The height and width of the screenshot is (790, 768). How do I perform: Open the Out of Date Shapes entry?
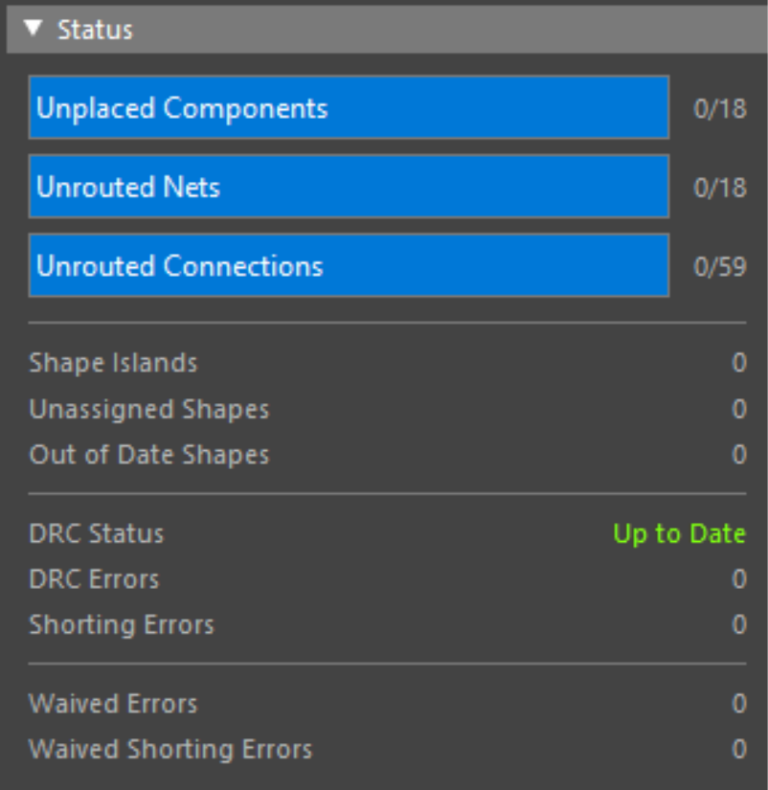click(149, 455)
